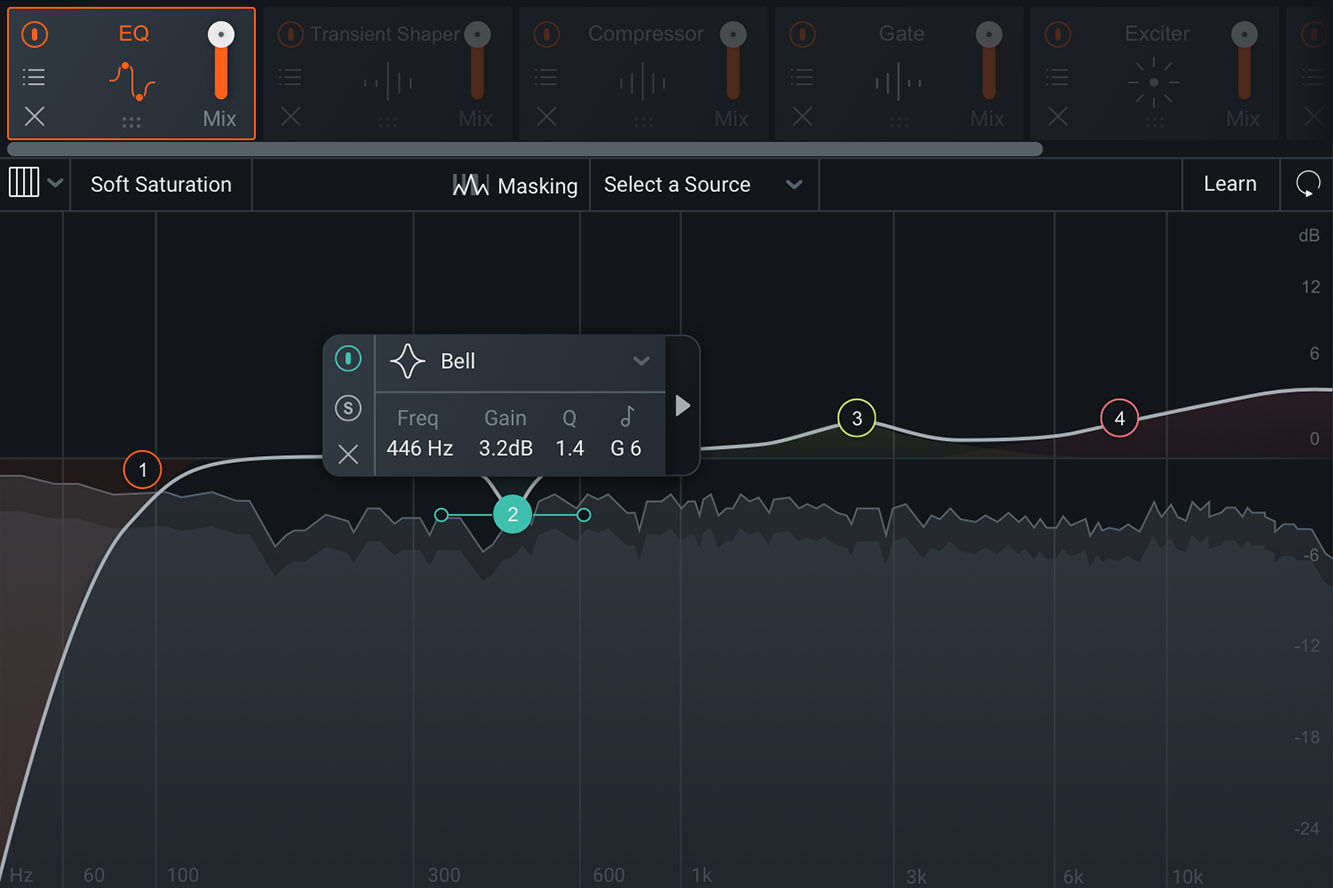Toggle band 2 power in popup
Image resolution: width=1333 pixels, height=888 pixels.
tap(348, 358)
